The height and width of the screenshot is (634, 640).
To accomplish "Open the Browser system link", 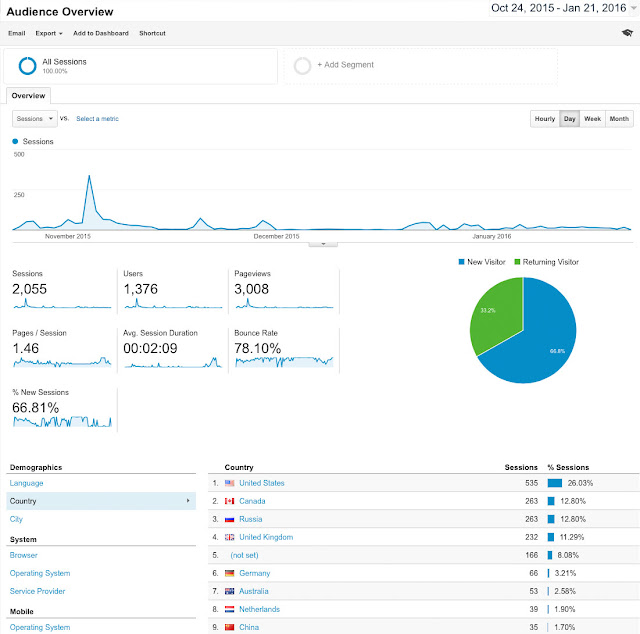I will (x=24, y=555).
